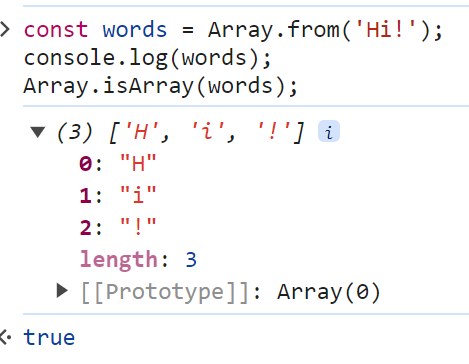Select the index 2 value "!"
The width and height of the screenshot is (469, 364).
[138, 227]
